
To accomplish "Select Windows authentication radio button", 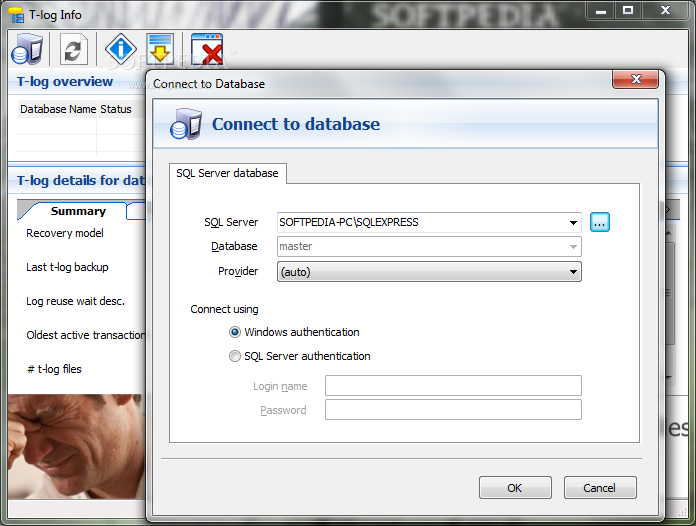I will (x=235, y=332).
